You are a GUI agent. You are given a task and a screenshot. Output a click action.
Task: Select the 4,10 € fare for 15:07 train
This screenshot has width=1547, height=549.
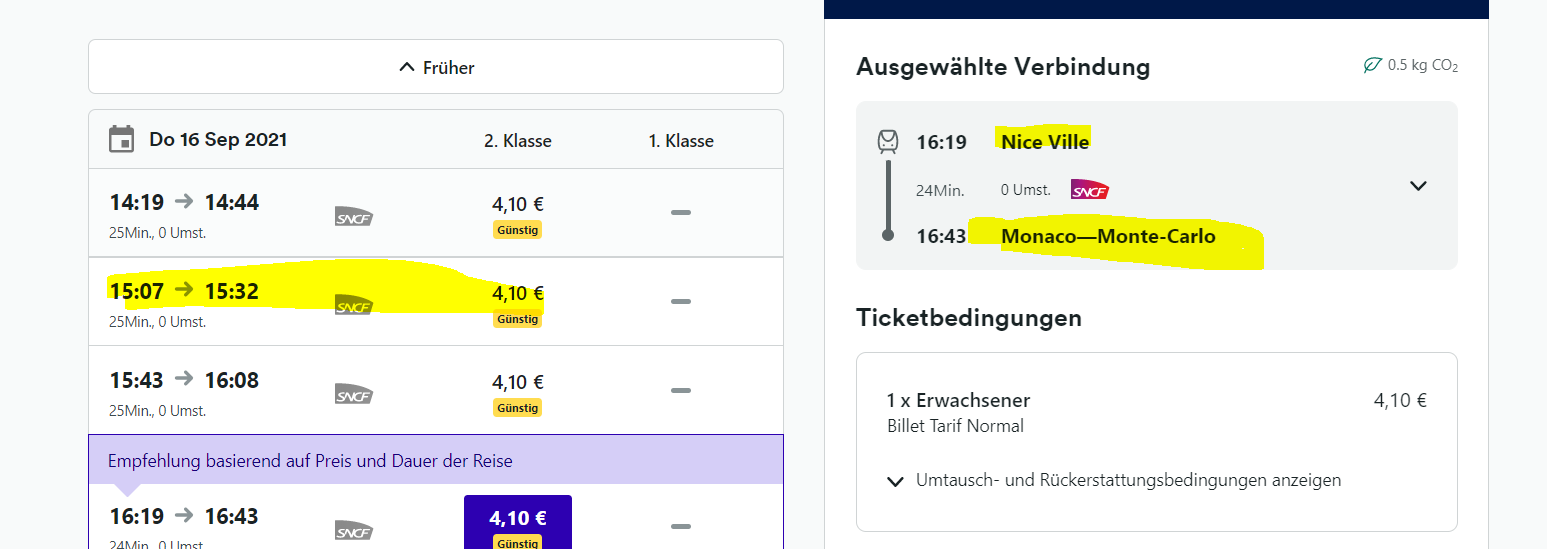[518, 302]
